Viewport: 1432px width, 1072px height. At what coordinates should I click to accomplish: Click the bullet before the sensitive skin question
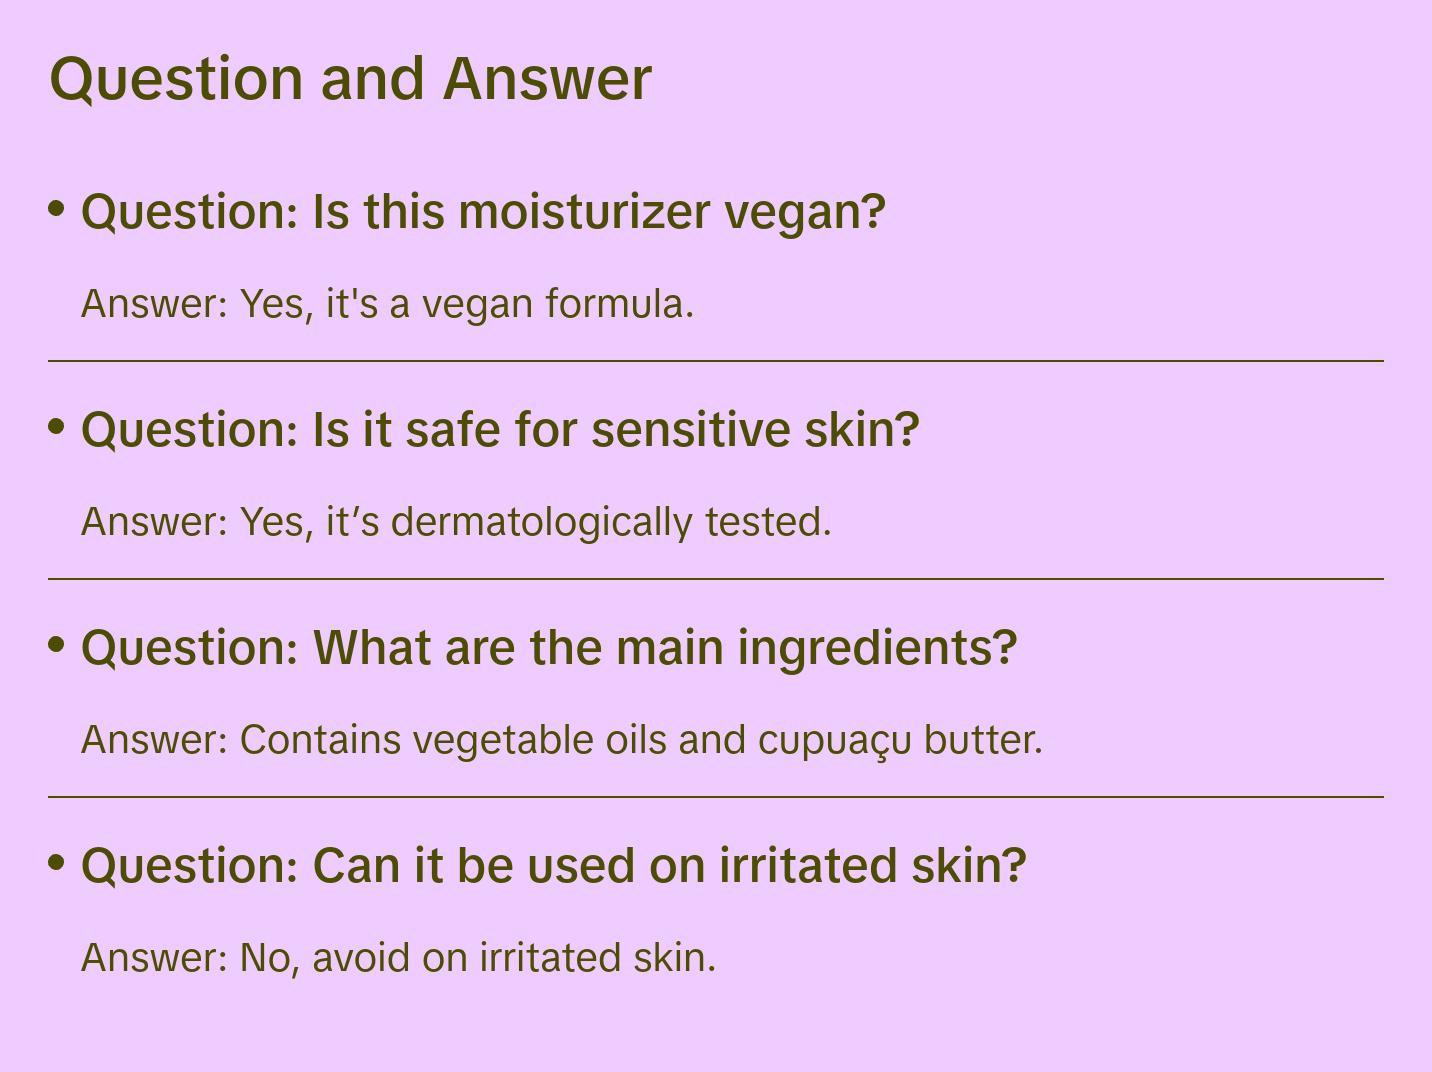click(x=57, y=426)
